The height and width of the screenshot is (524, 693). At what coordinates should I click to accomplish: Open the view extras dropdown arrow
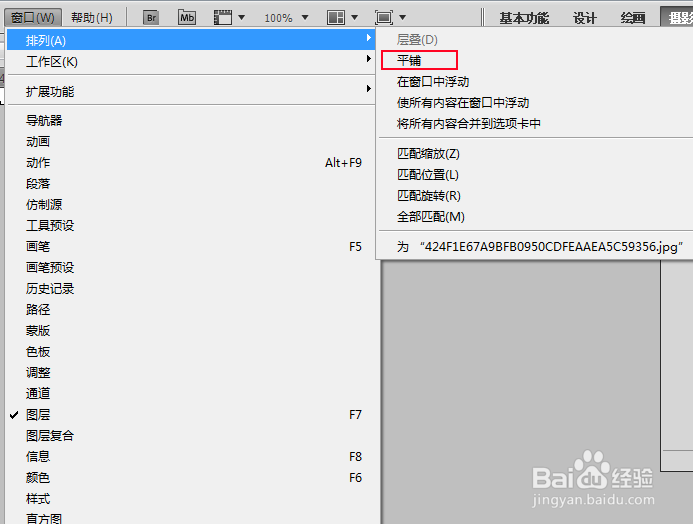pos(242,18)
